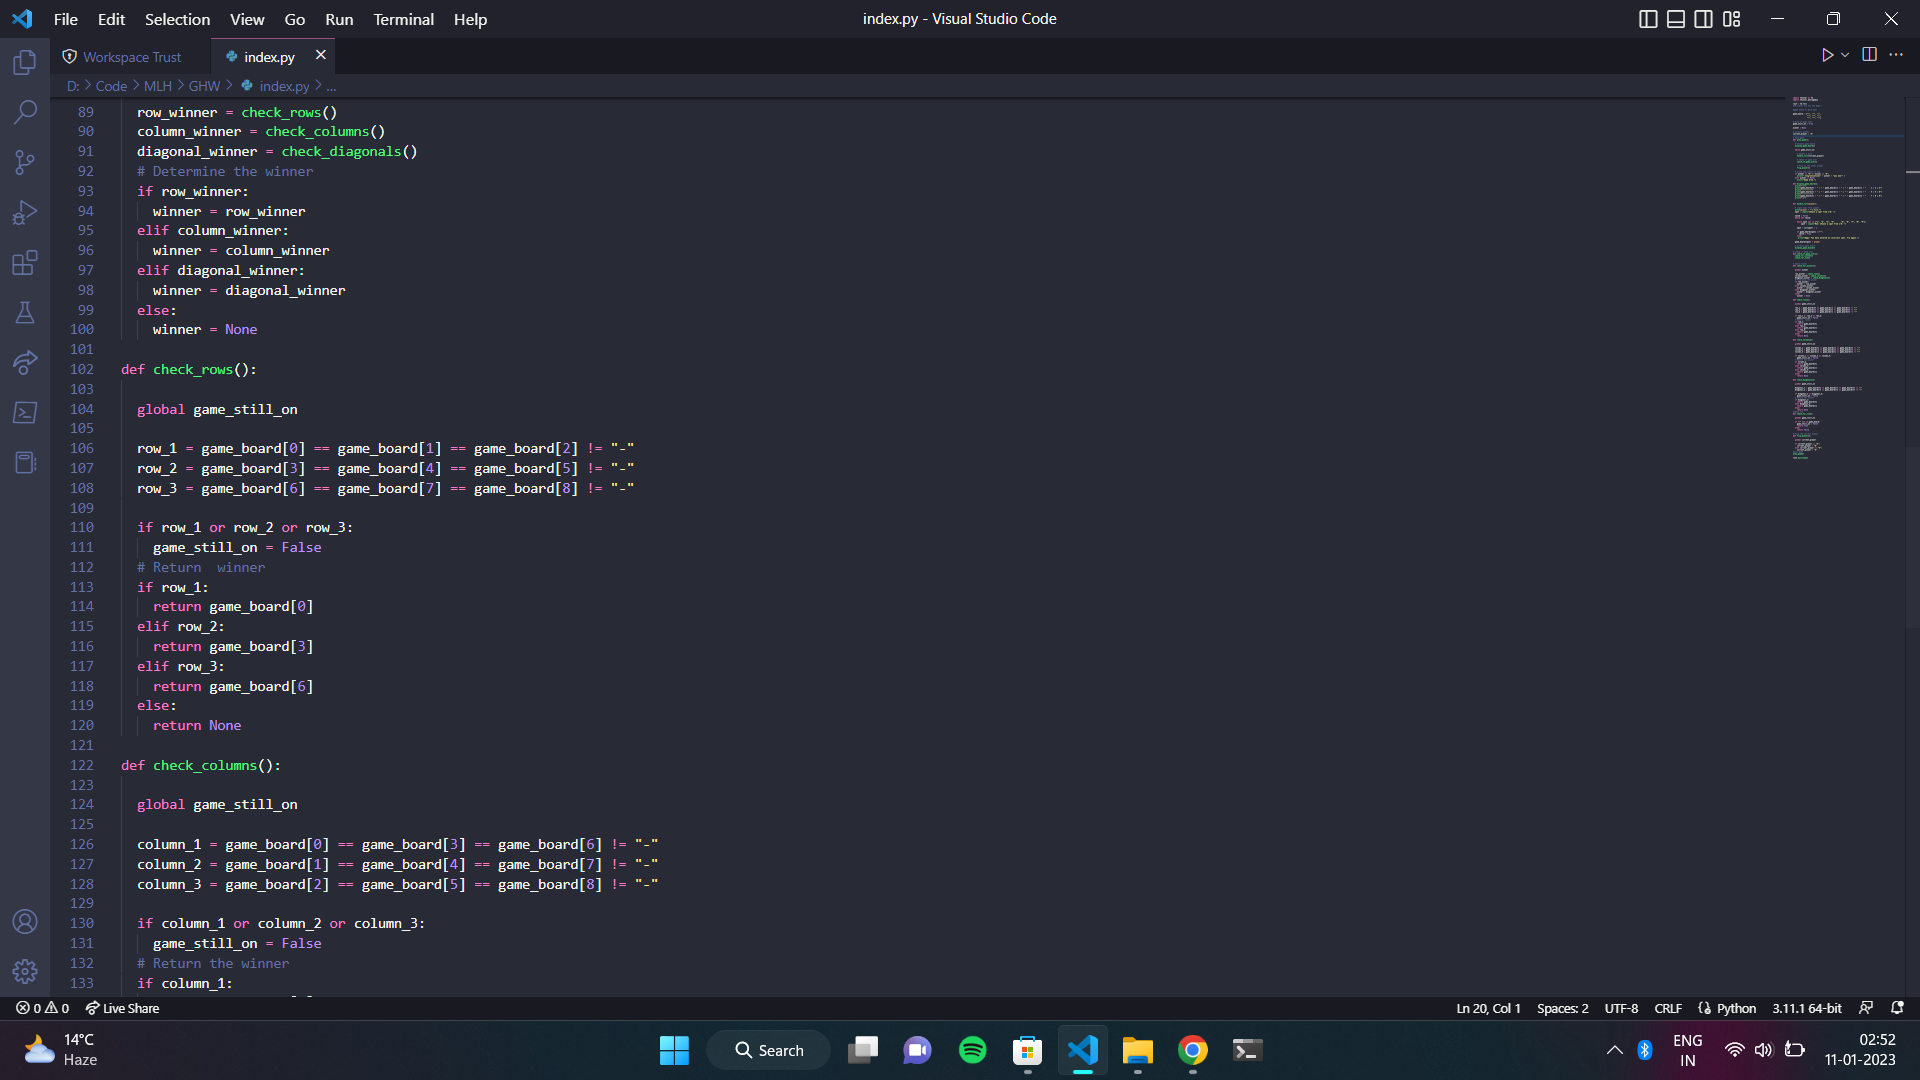Open the editor More Actions ellipsis menu
The height and width of the screenshot is (1080, 1920).
click(x=1896, y=55)
